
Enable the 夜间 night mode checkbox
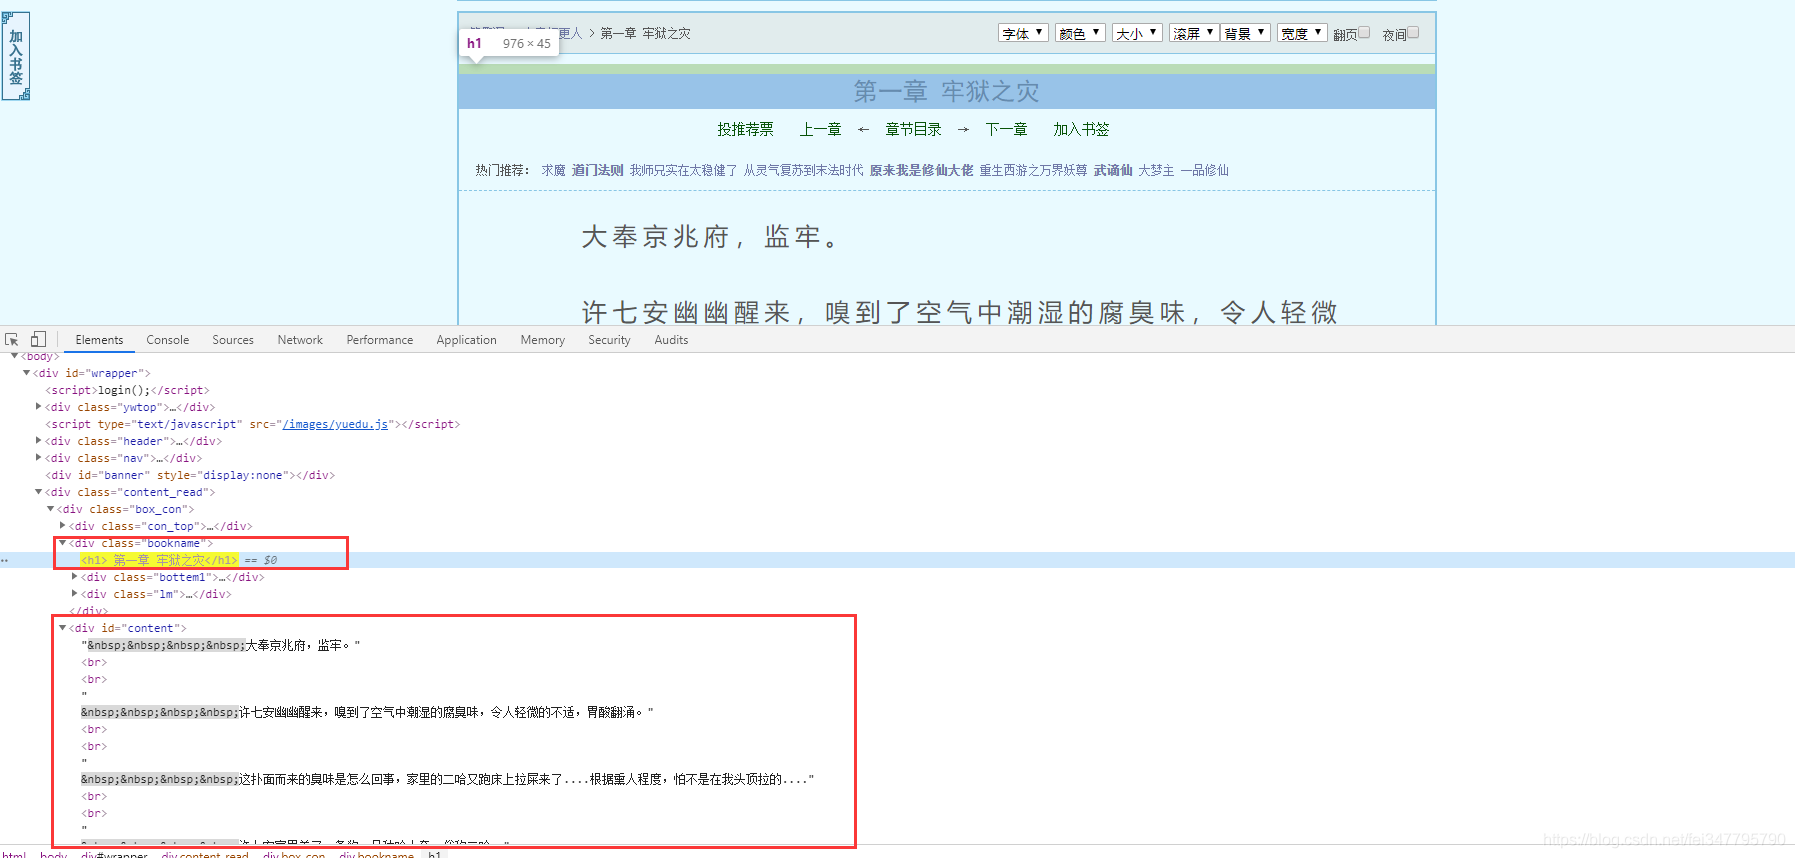1413,33
